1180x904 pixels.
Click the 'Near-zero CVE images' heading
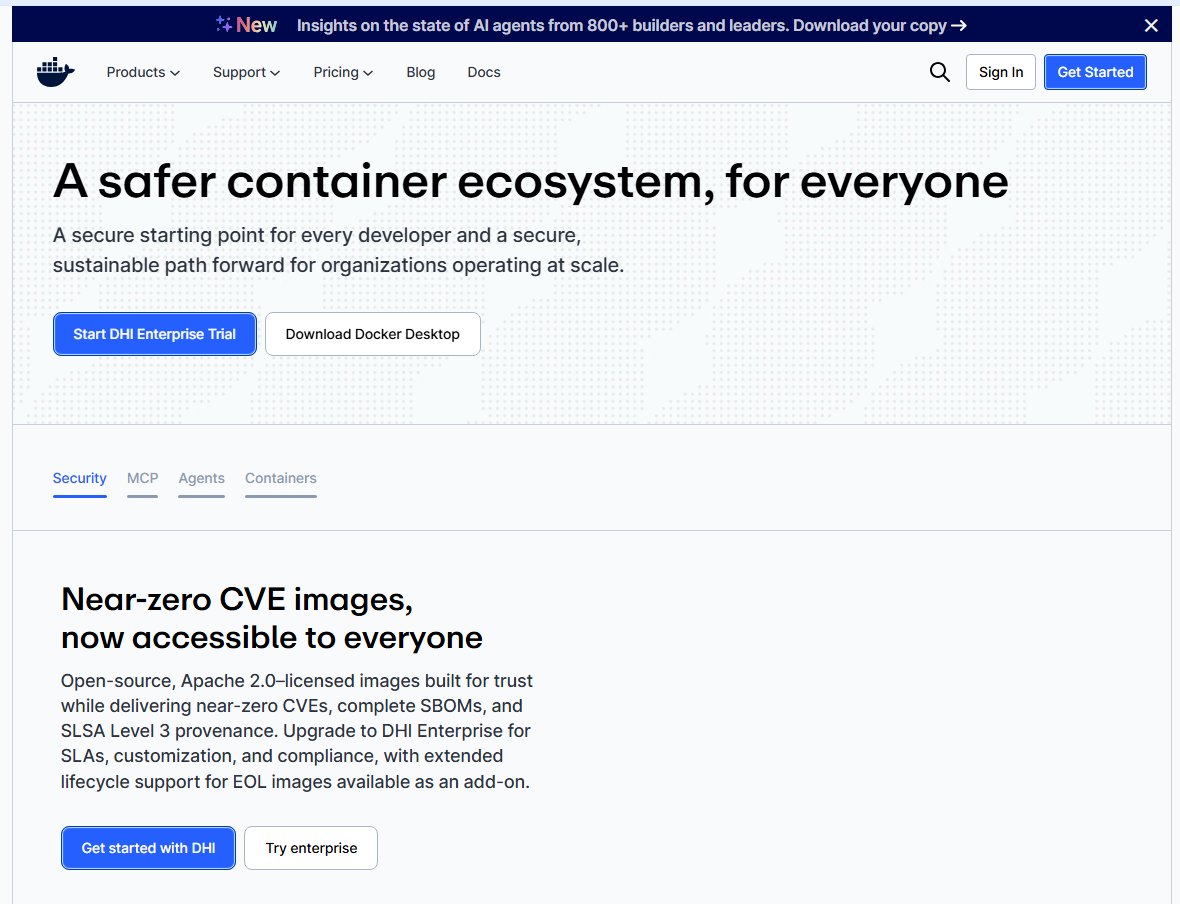[x=272, y=618]
